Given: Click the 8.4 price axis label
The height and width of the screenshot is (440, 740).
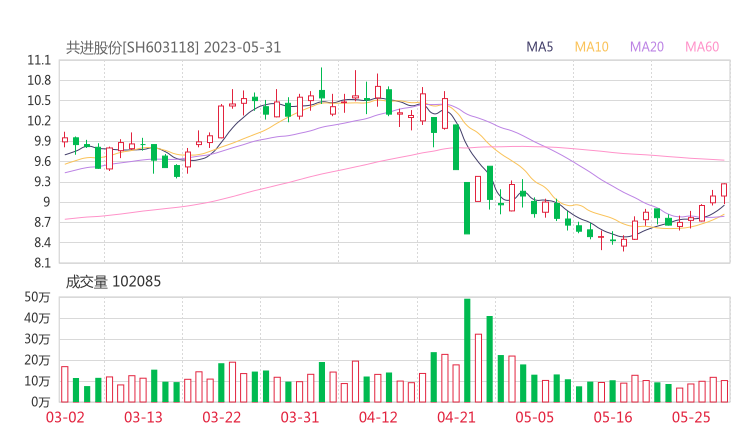Looking at the screenshot, I should tap(42, 243).
